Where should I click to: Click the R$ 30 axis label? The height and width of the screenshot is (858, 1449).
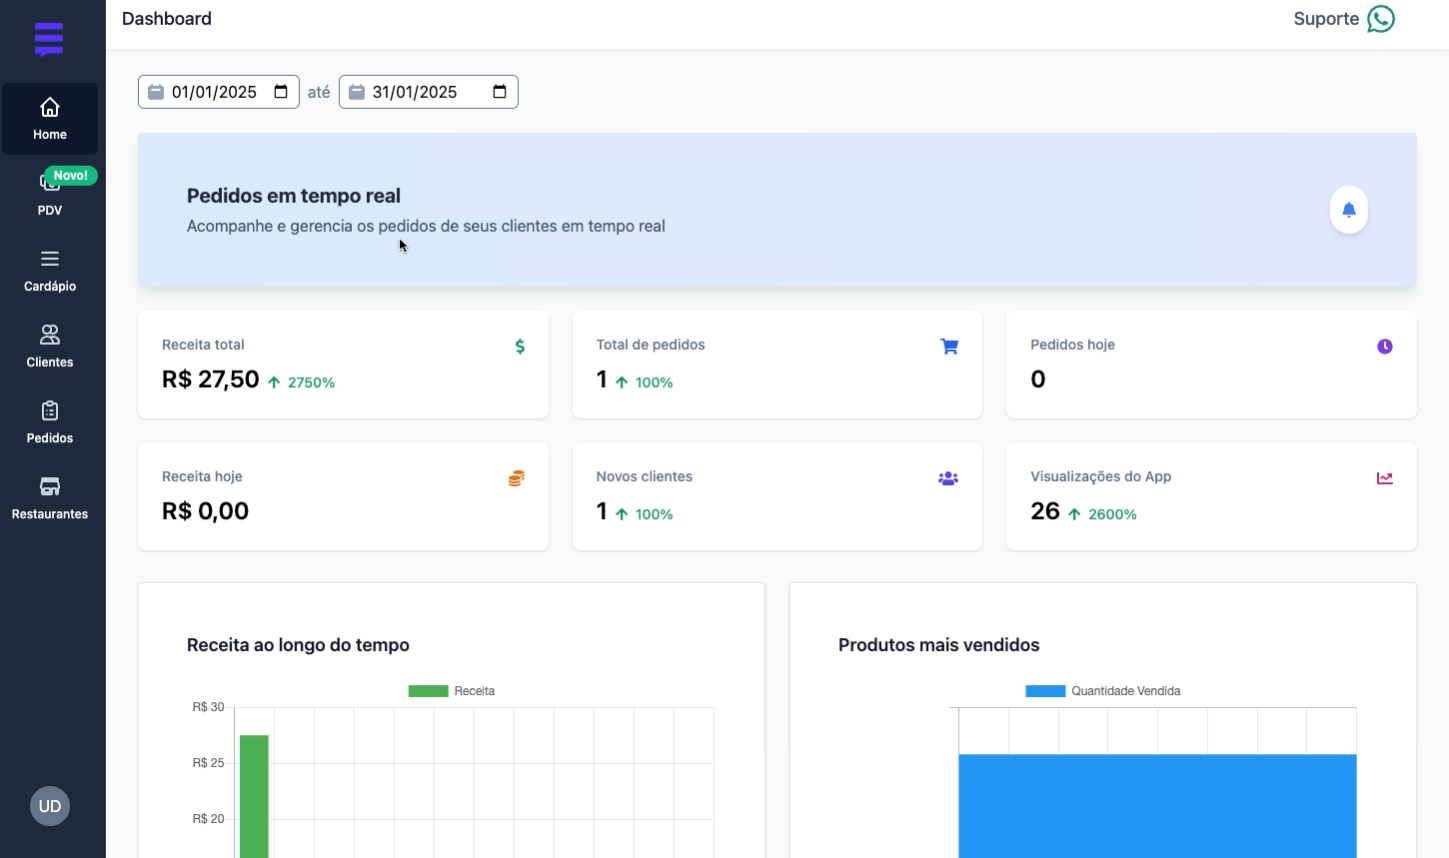[x=208, y=707]
